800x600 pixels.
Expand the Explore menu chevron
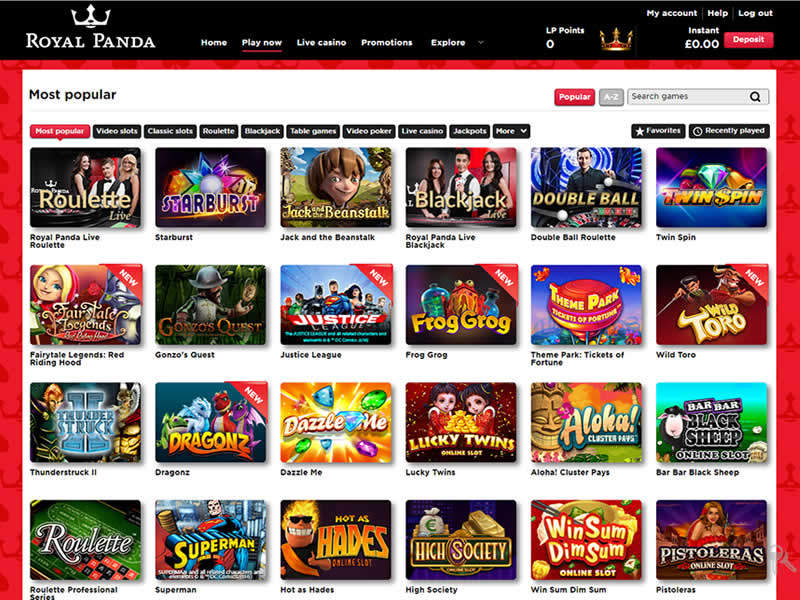click(x=481, y=43)
